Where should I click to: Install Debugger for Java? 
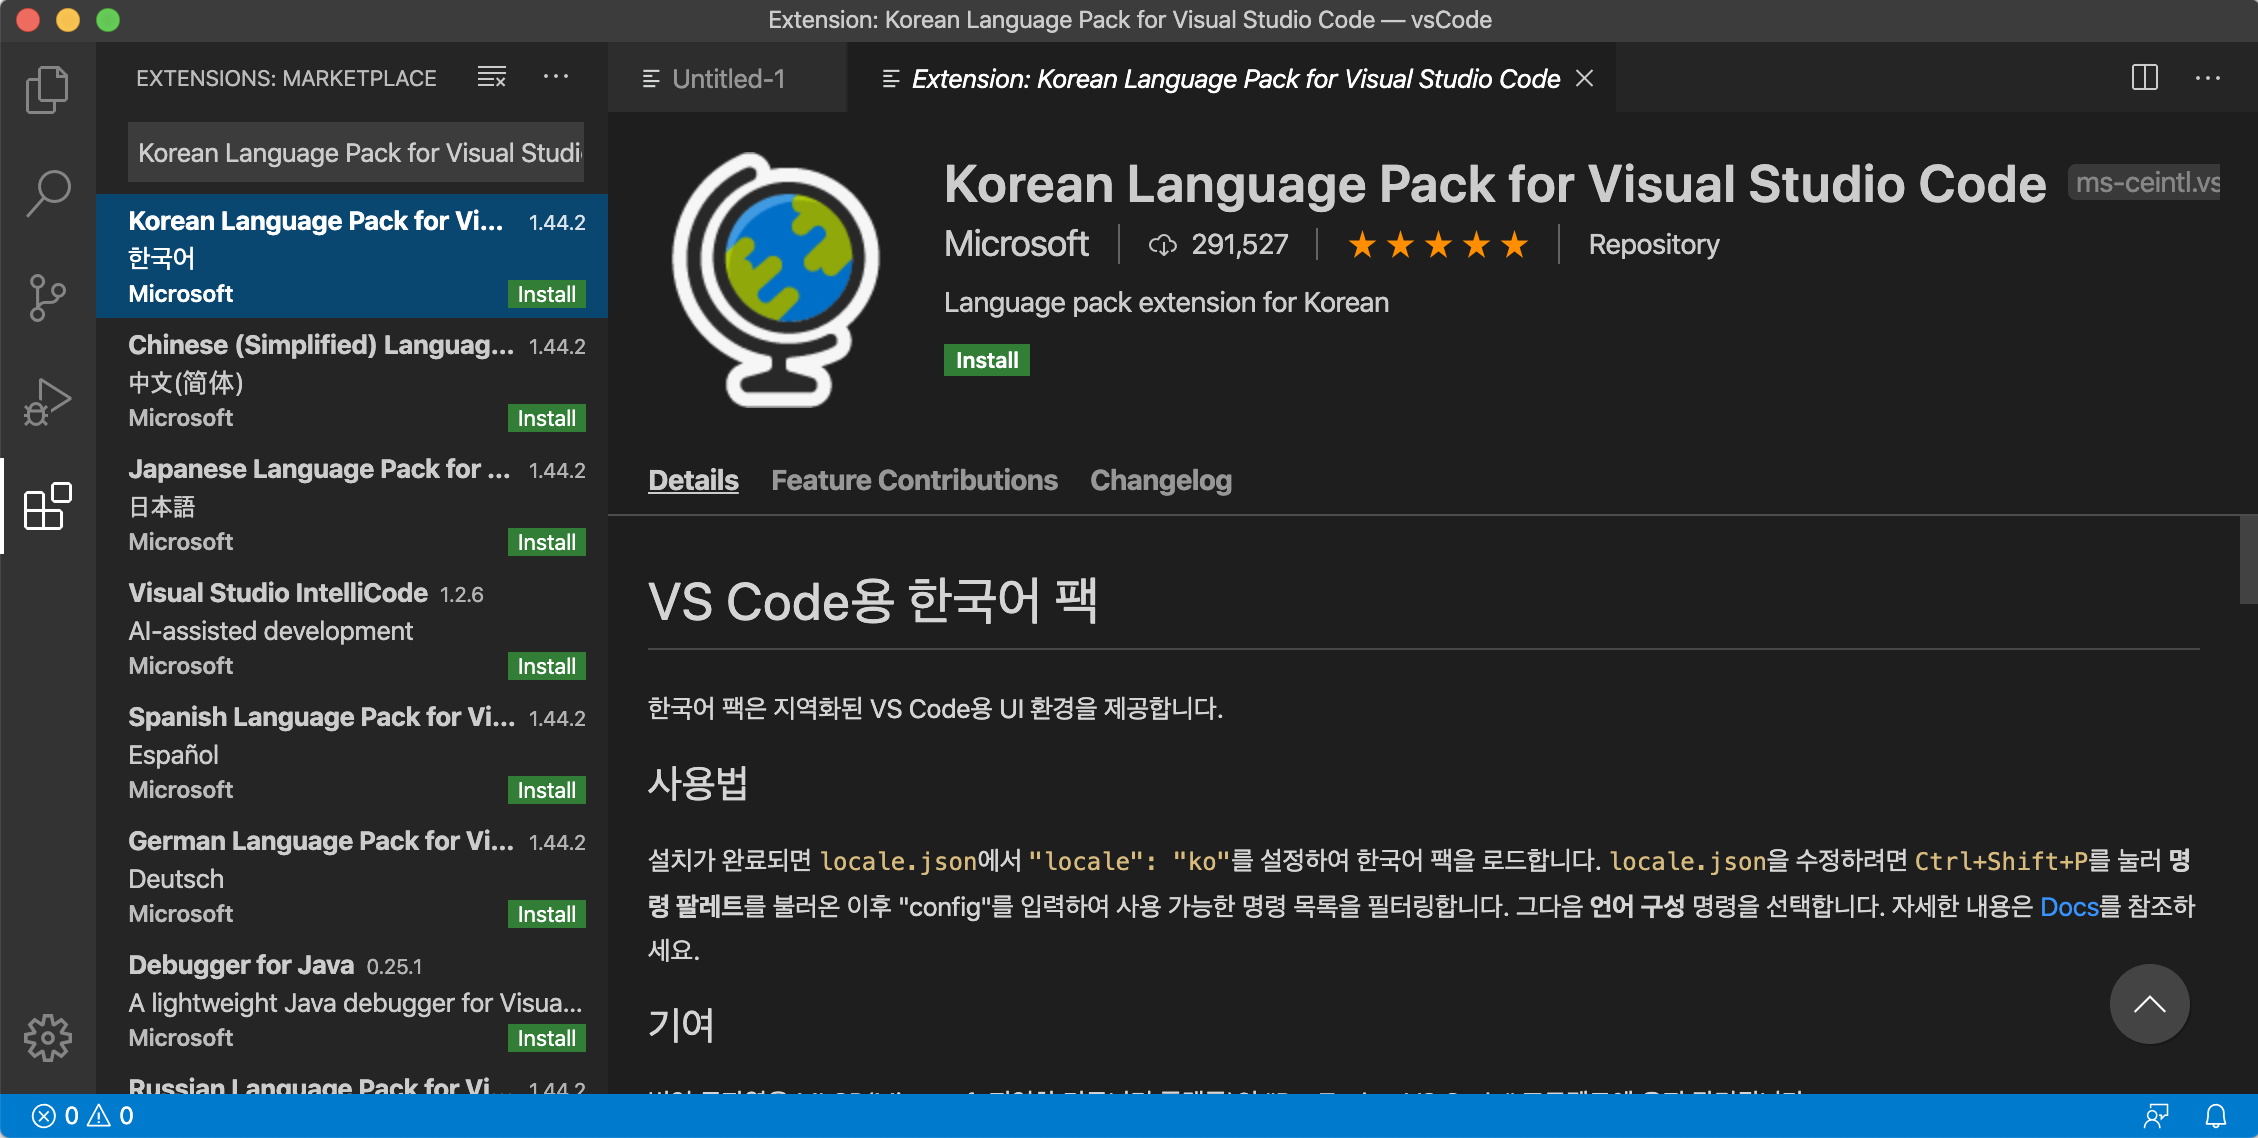pyautogui.click(x=546, y=1038)
